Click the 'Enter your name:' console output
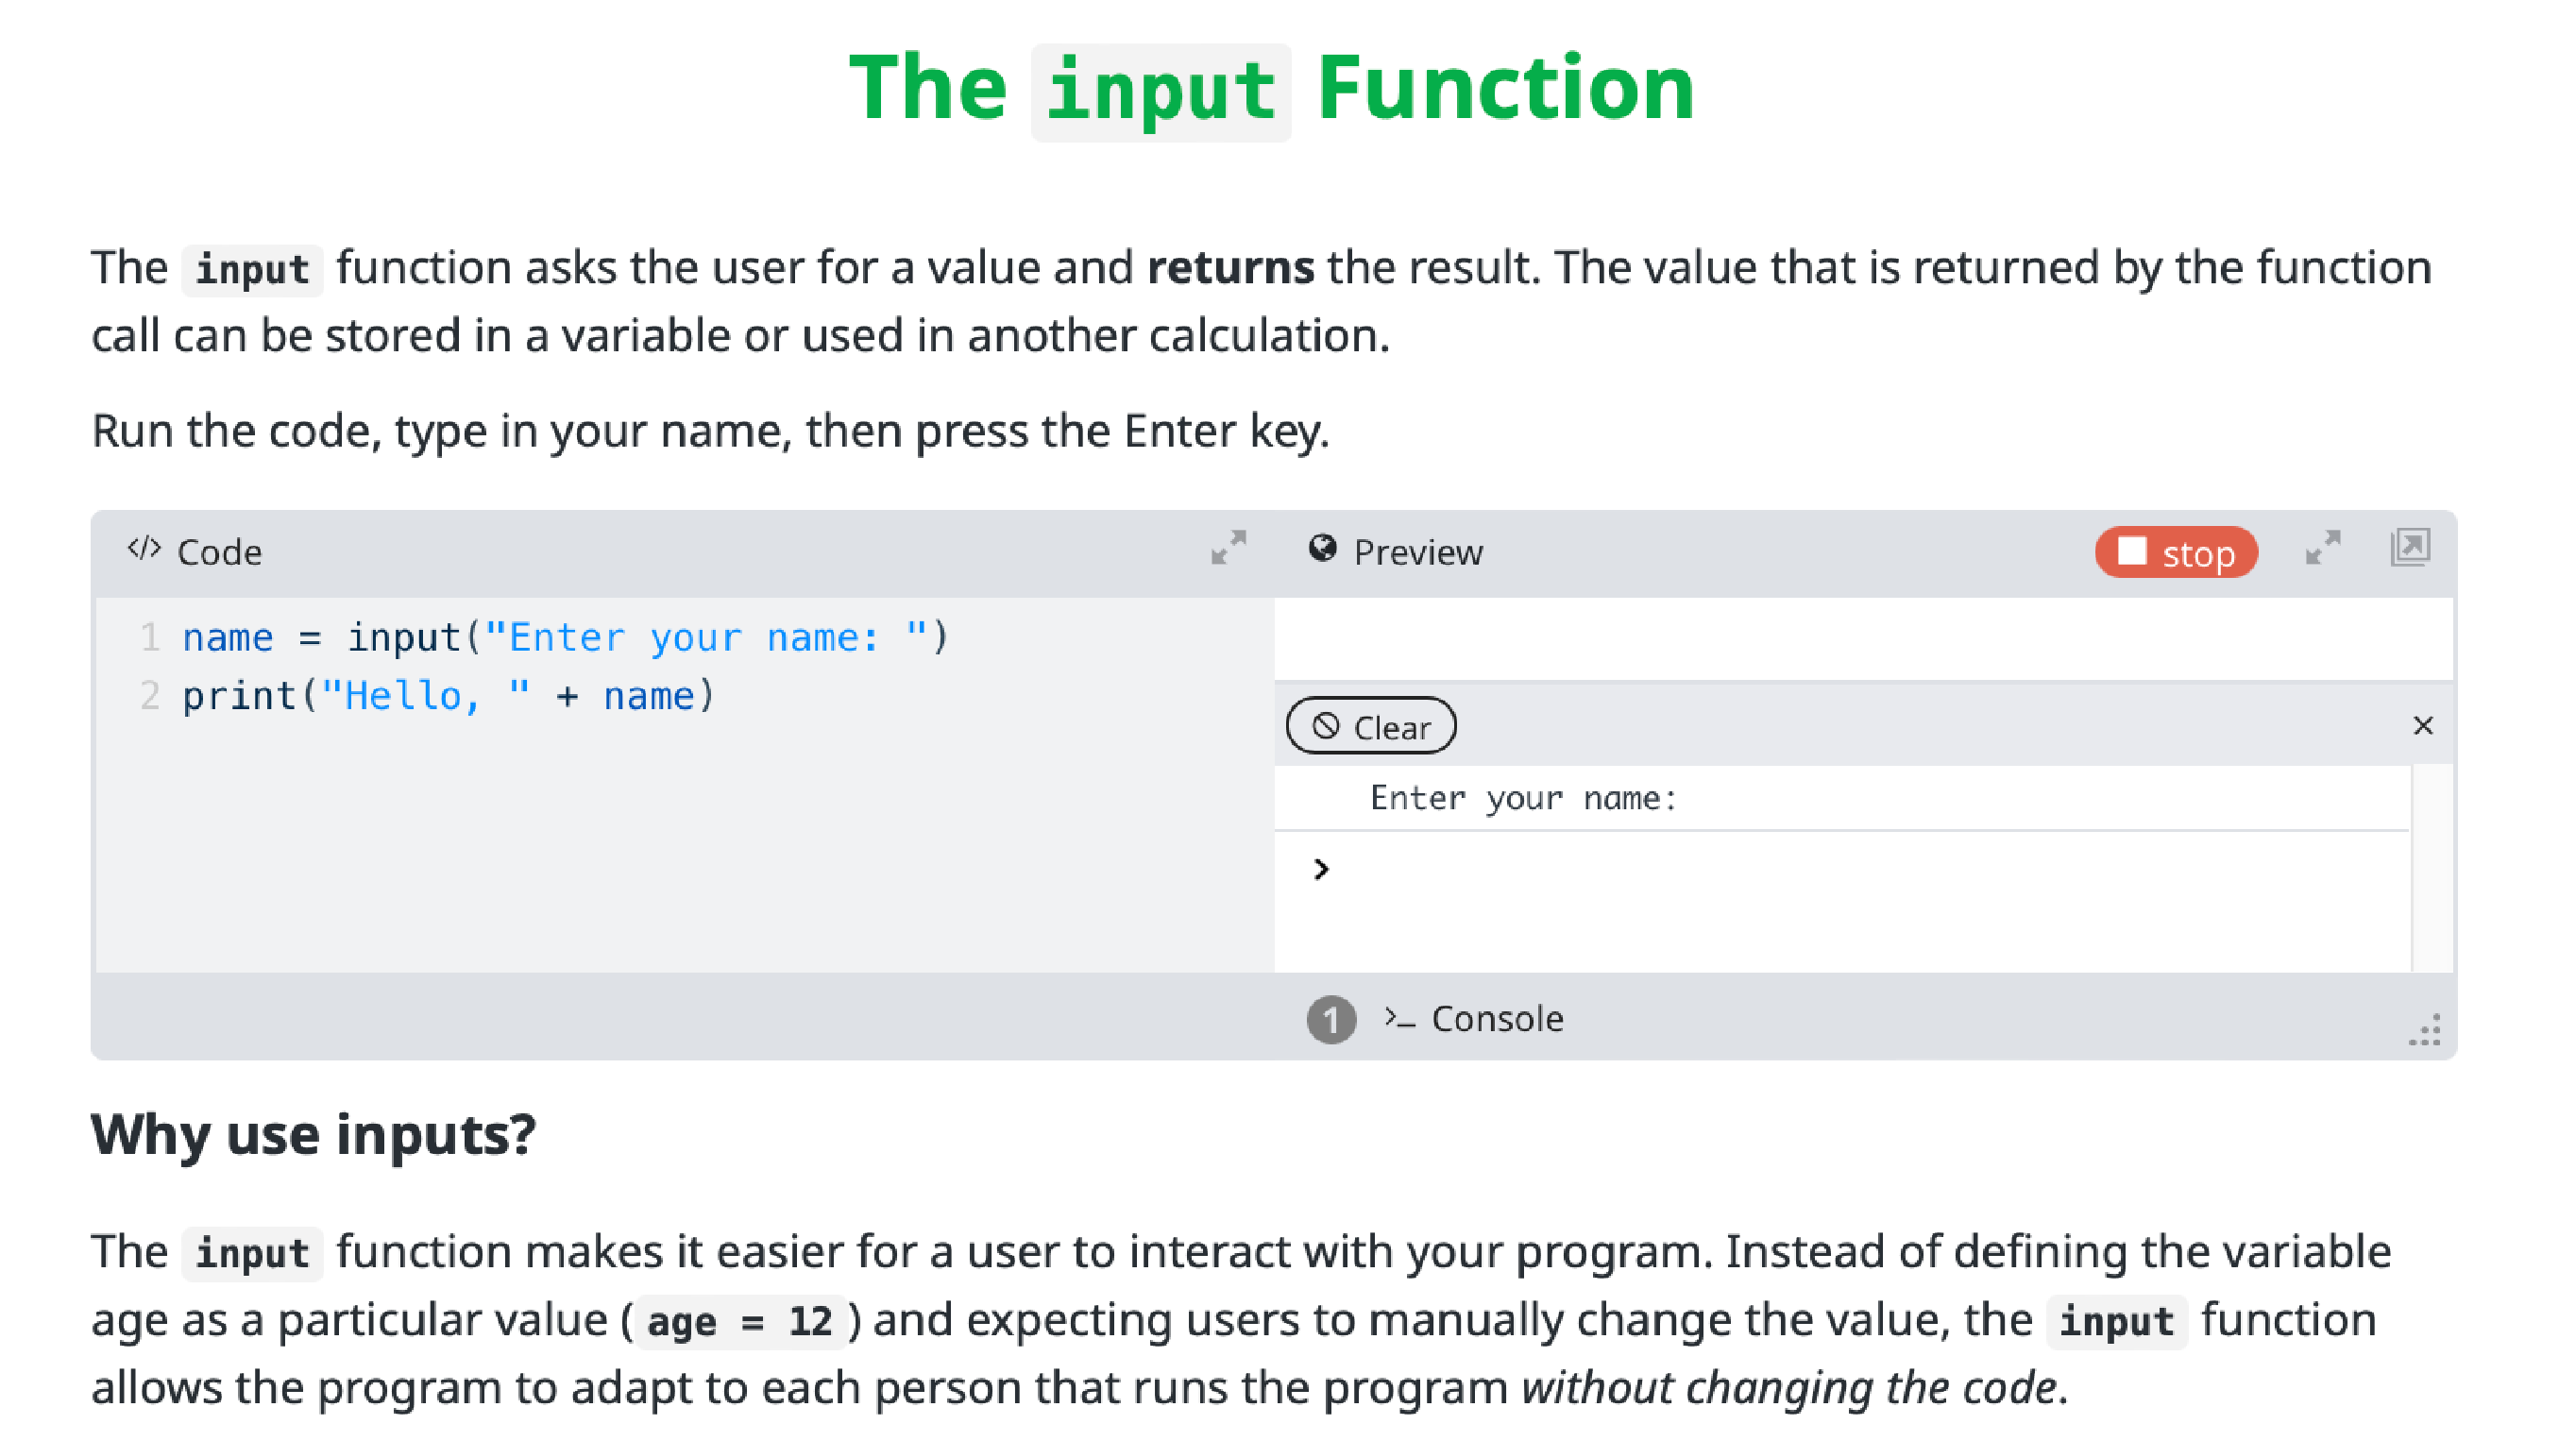 pyautogui.click(x=1523, y=798)
